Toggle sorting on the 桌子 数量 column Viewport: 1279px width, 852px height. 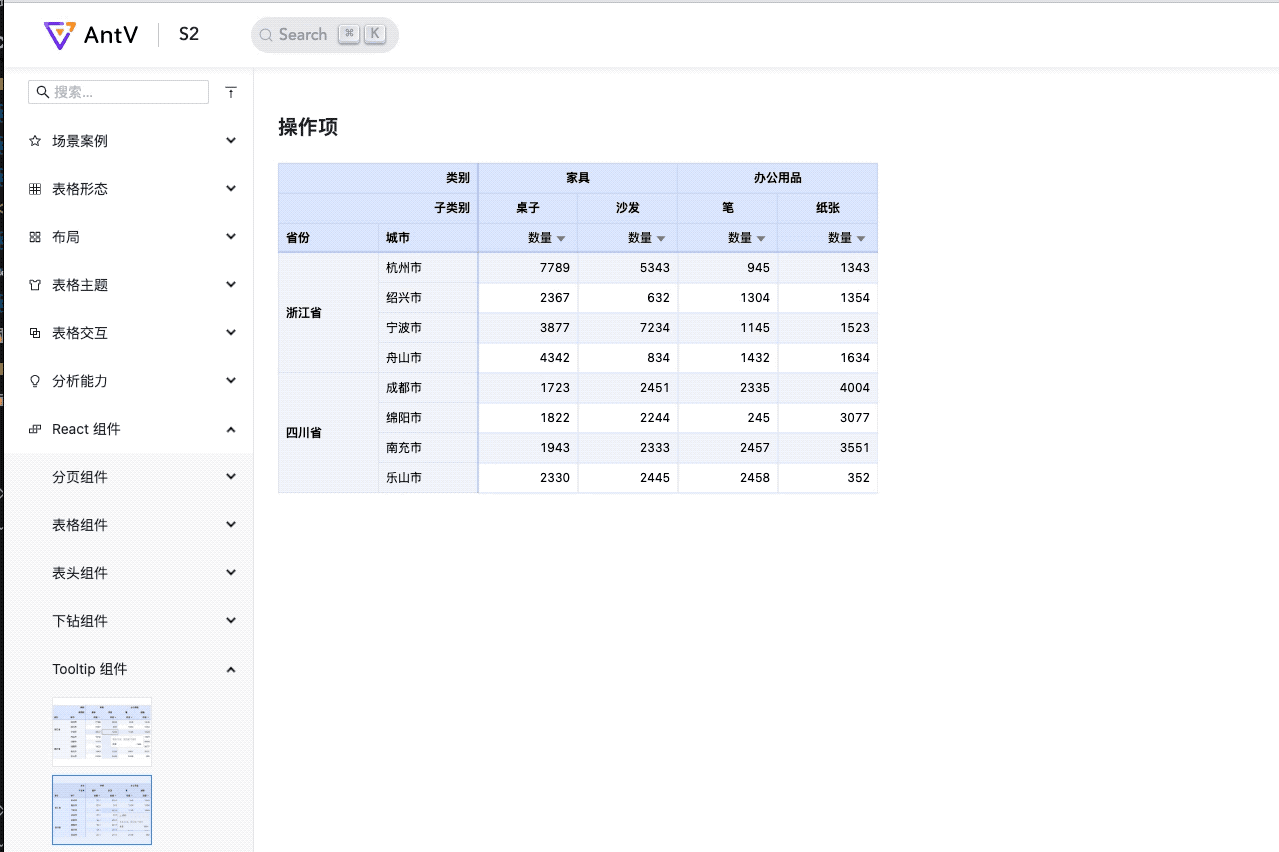tap(561, 238)
